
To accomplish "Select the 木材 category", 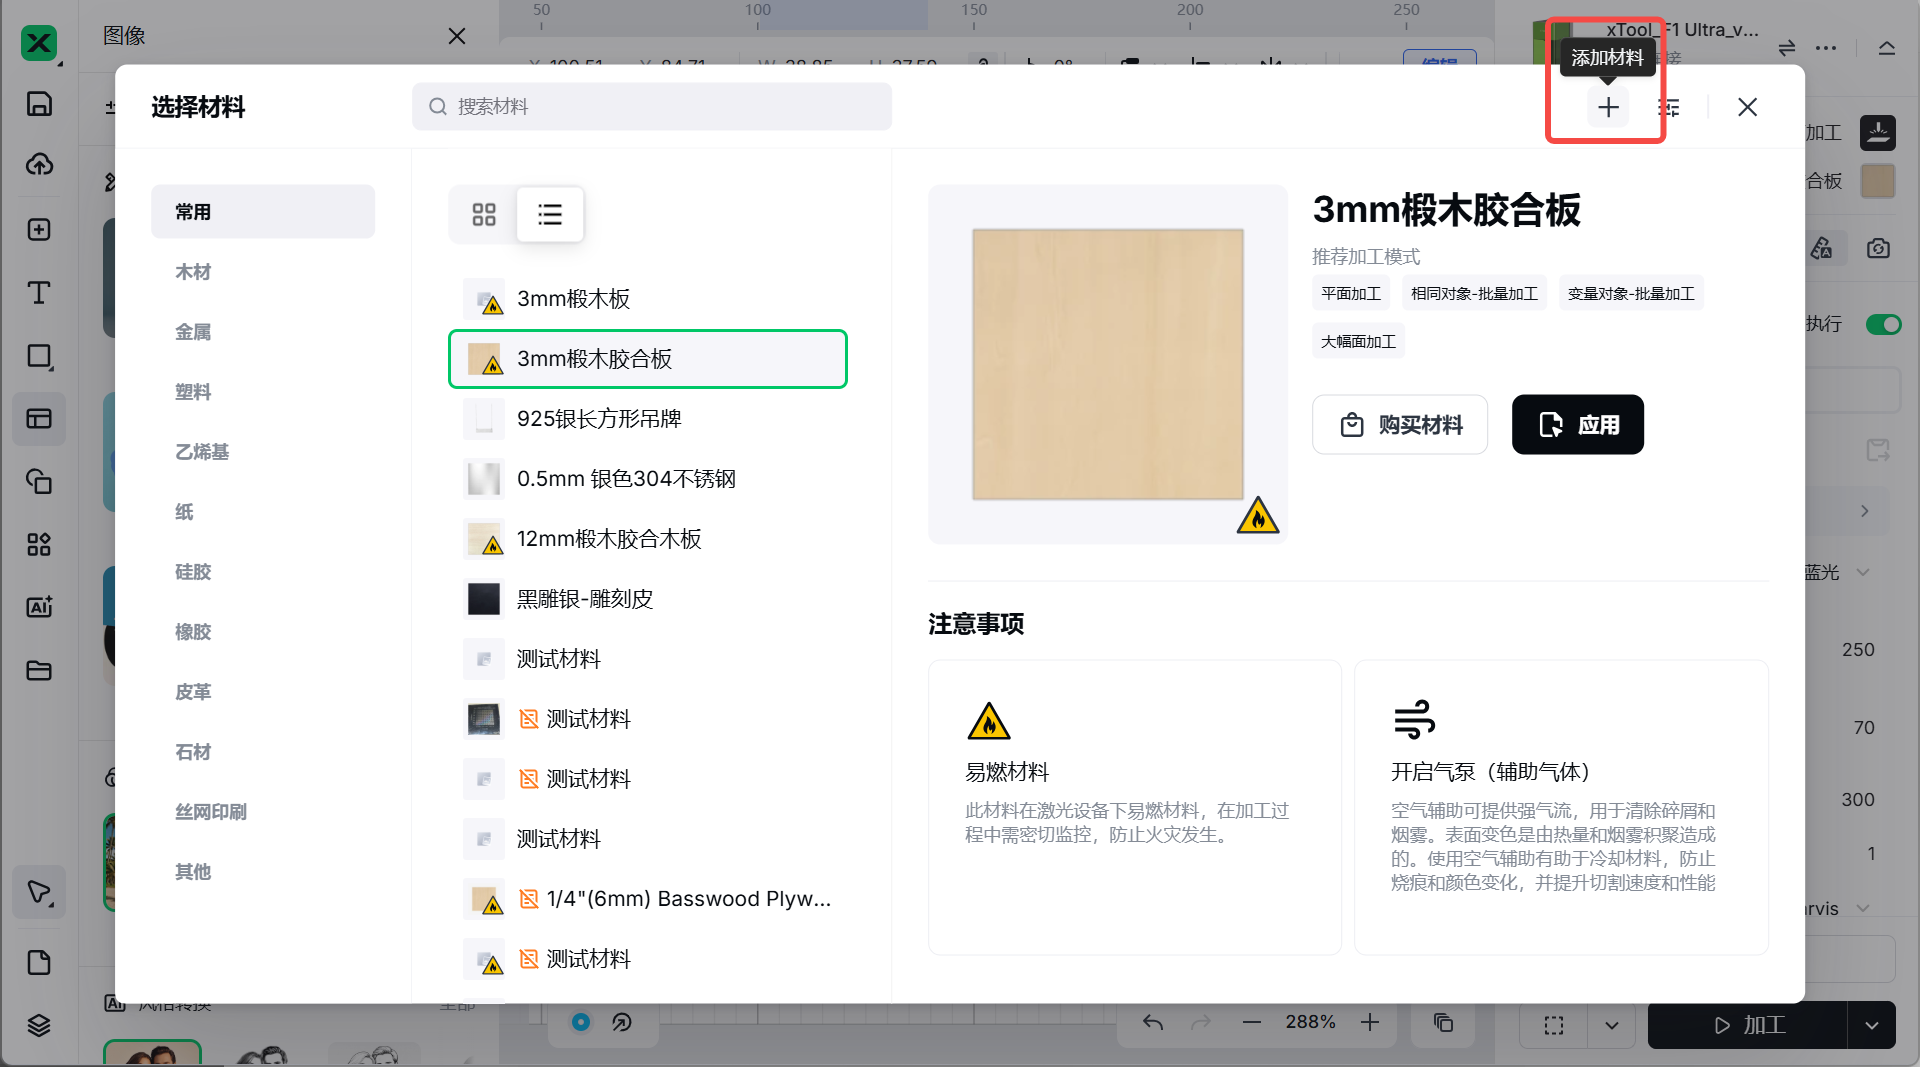I will point(193,272).
